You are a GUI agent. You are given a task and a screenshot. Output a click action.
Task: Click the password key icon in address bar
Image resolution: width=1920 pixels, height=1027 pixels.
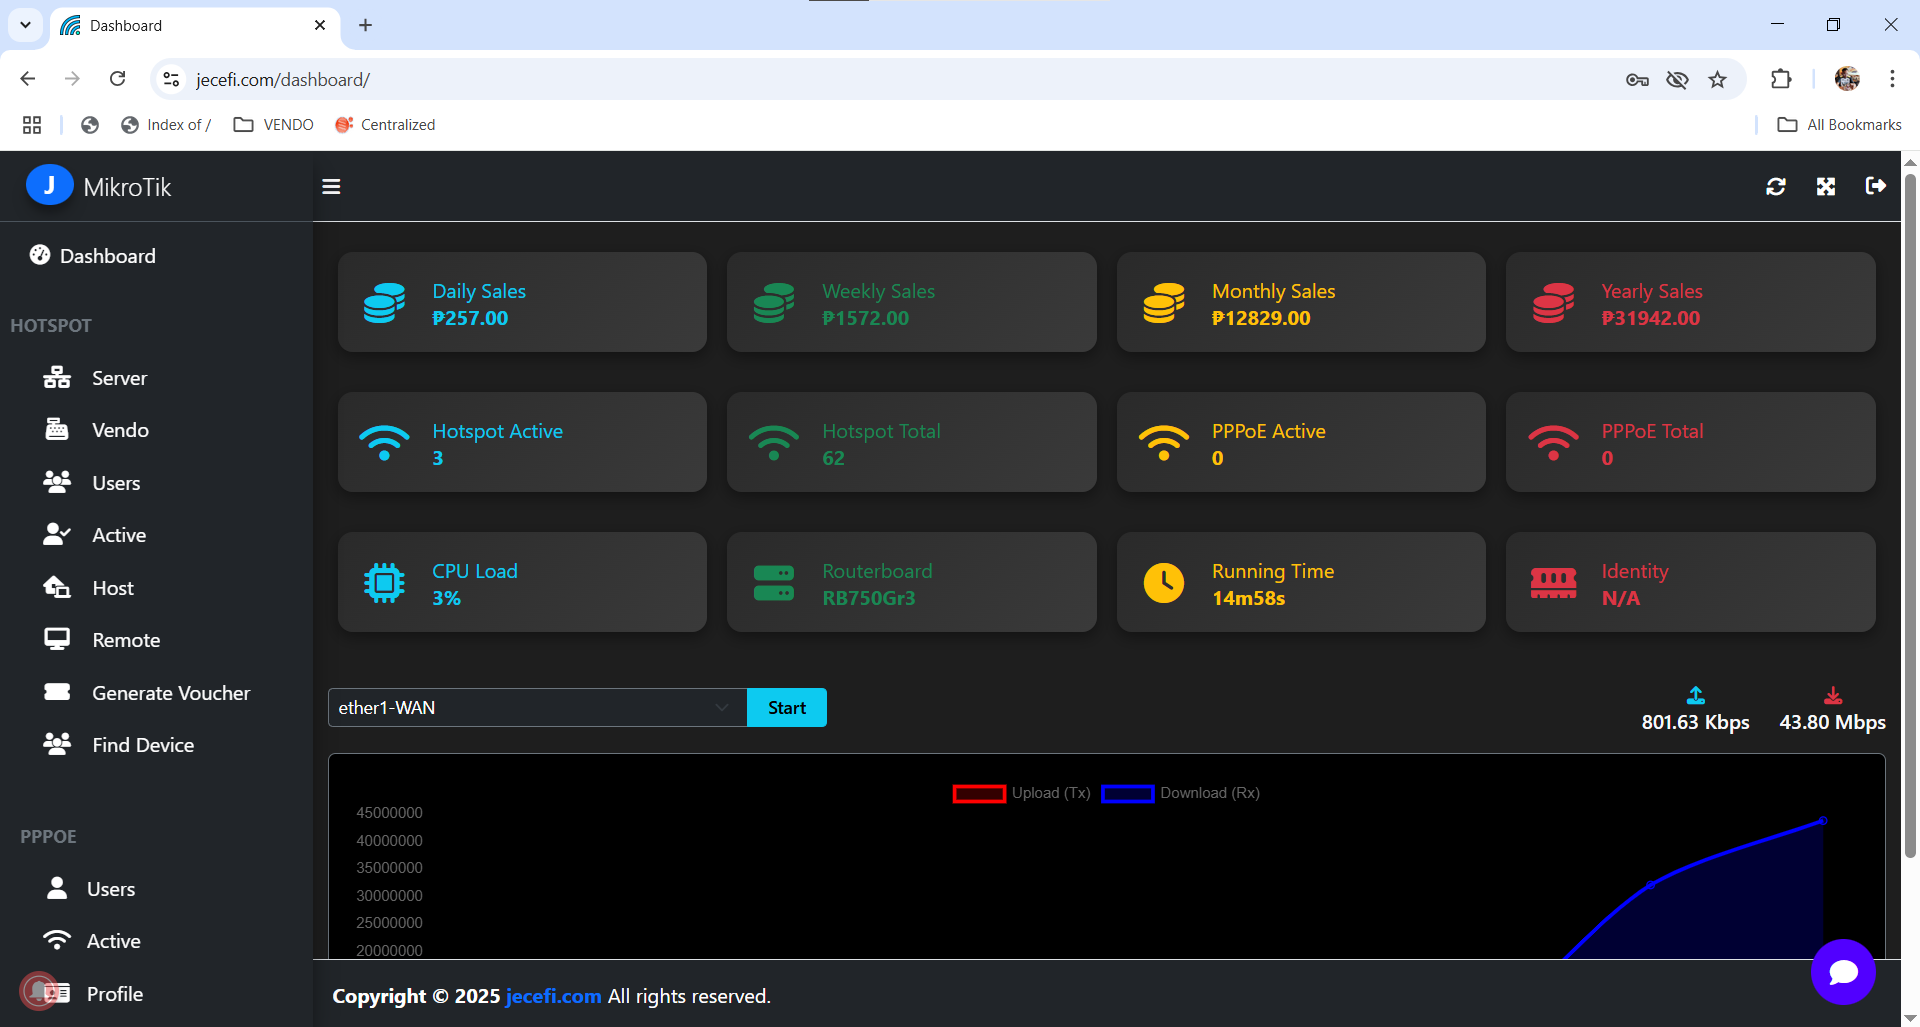point(1637,80)
